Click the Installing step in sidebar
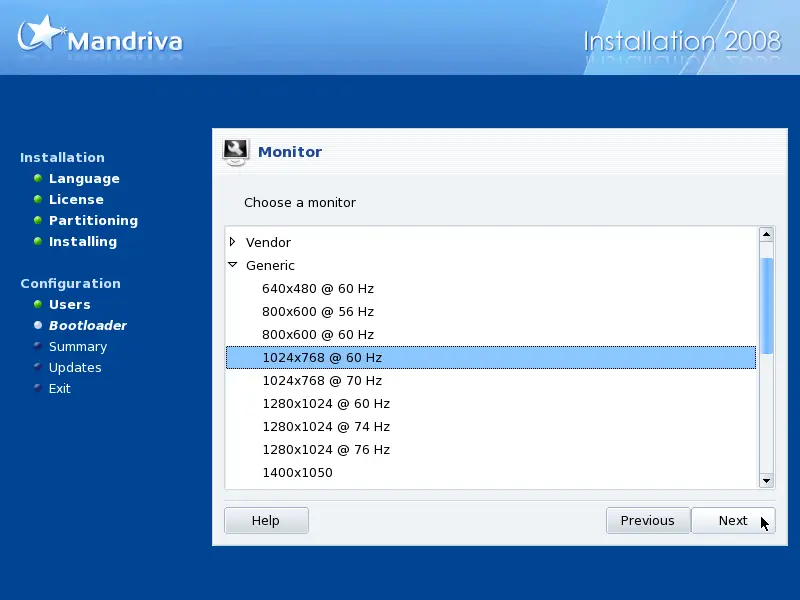The image size is (800, 600). (x=83, y=241)
